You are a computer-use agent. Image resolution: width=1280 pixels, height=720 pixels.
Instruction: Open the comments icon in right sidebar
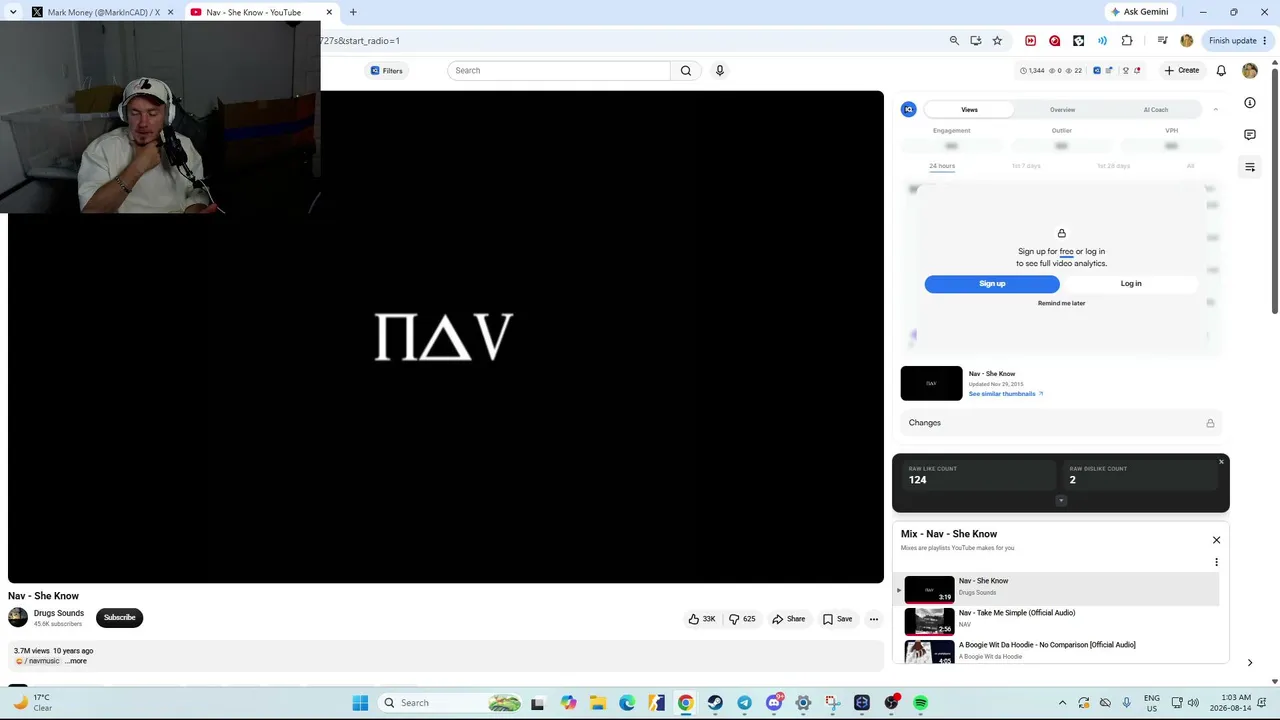point(1250,135)
